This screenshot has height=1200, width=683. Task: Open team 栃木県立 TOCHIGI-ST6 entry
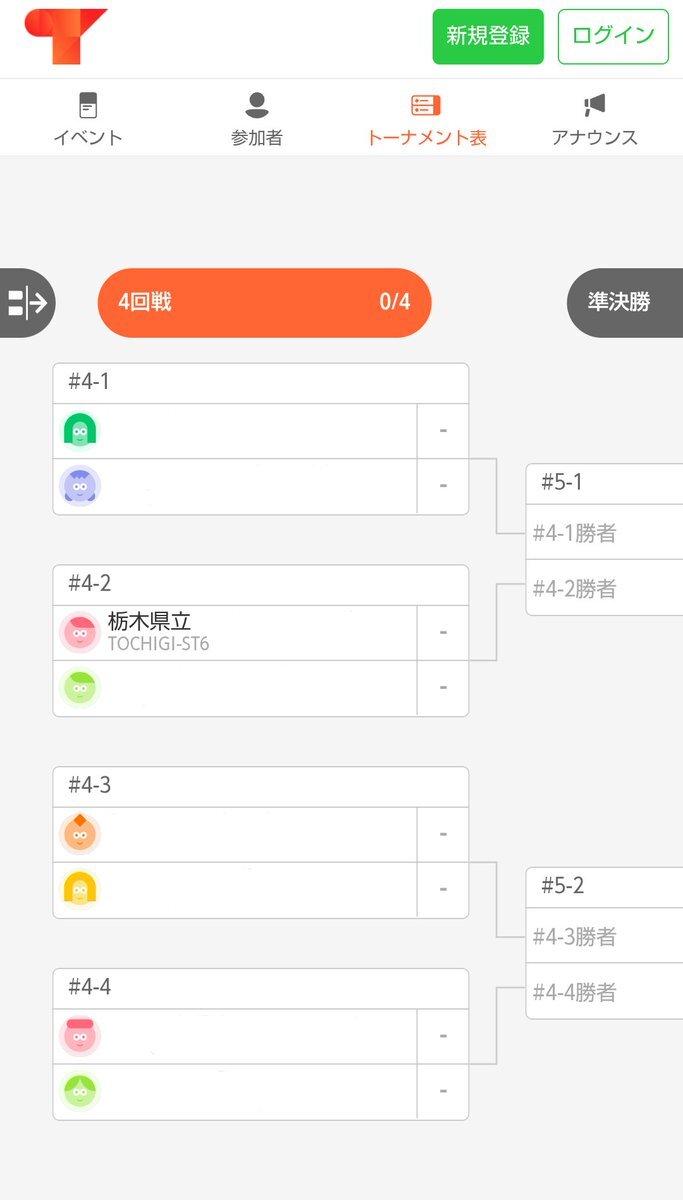[235, 633]
